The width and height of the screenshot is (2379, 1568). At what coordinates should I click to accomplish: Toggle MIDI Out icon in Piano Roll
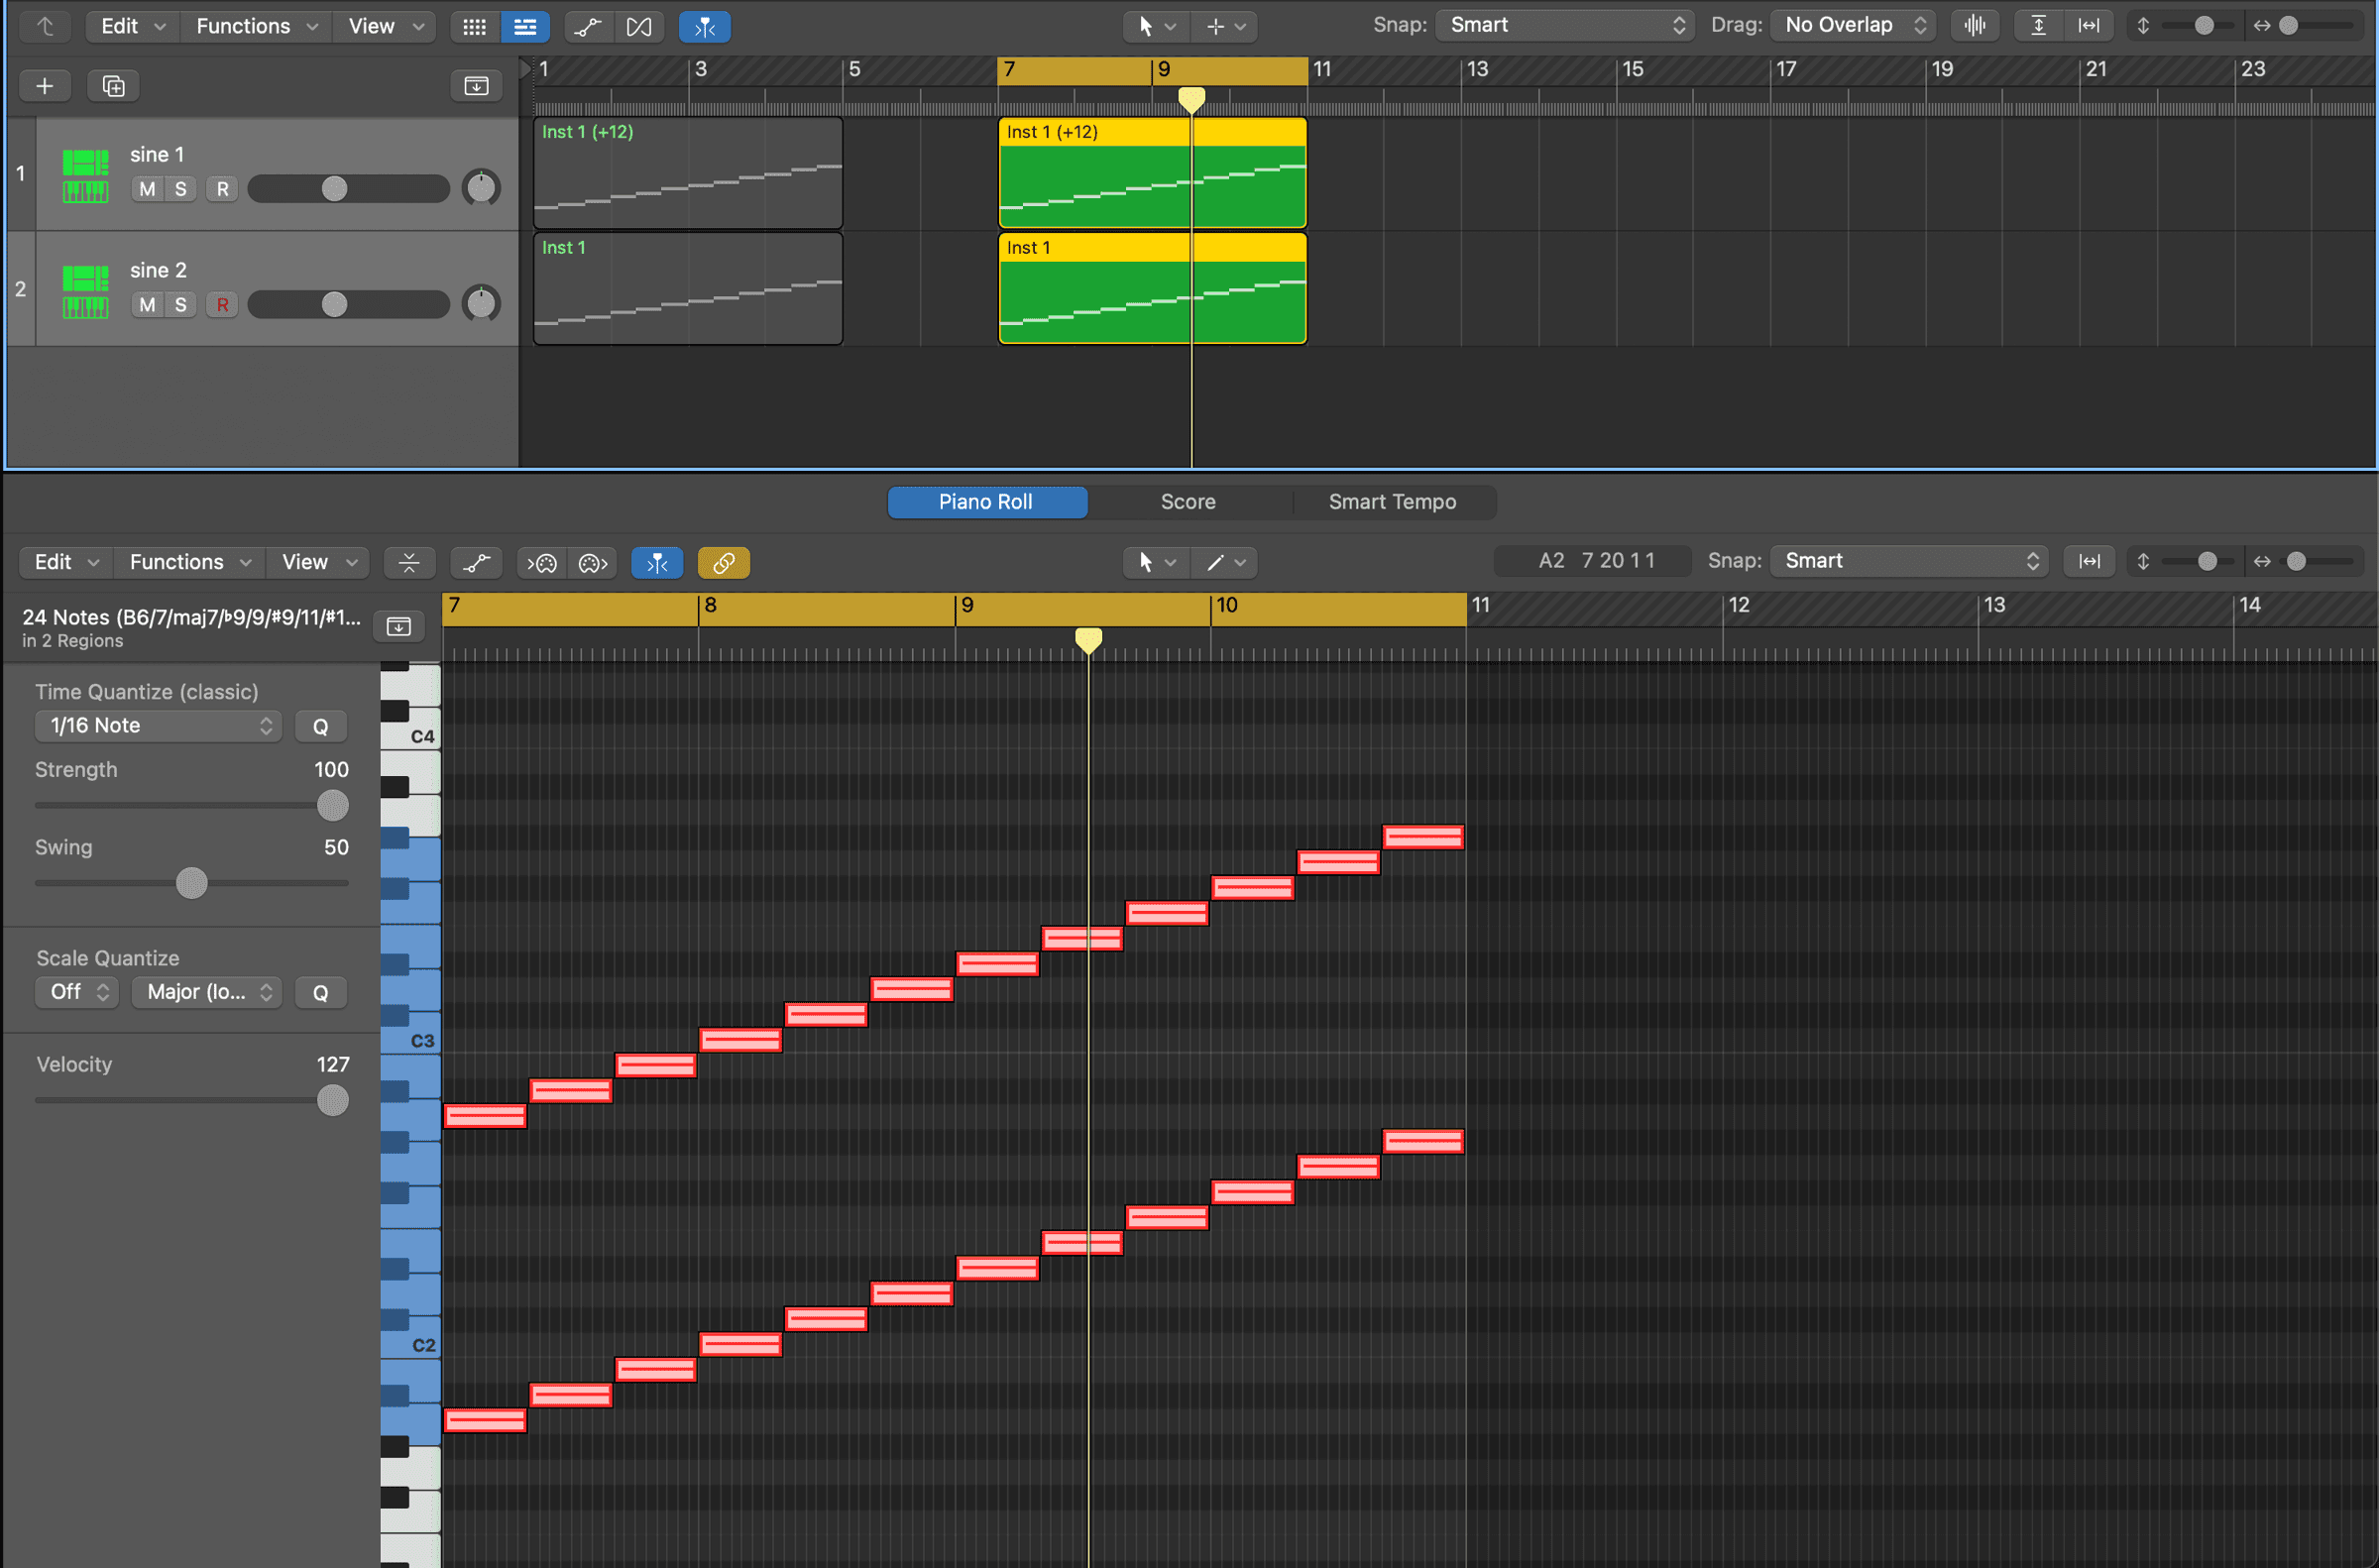click(x=593, y=563)
